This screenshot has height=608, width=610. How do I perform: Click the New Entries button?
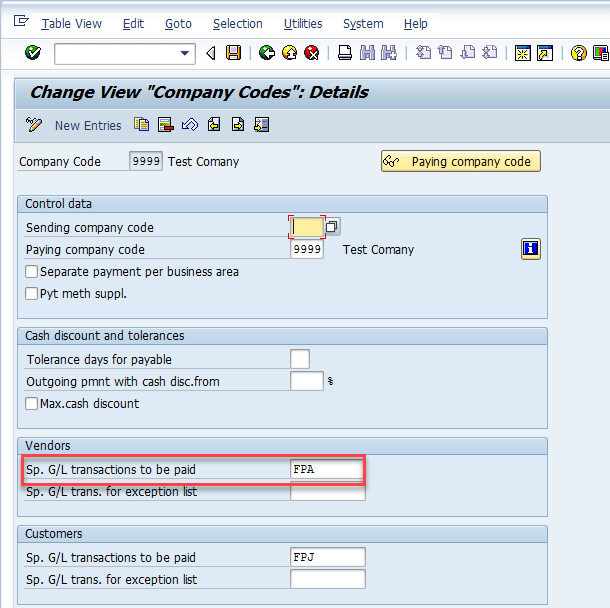click(88, 126)
